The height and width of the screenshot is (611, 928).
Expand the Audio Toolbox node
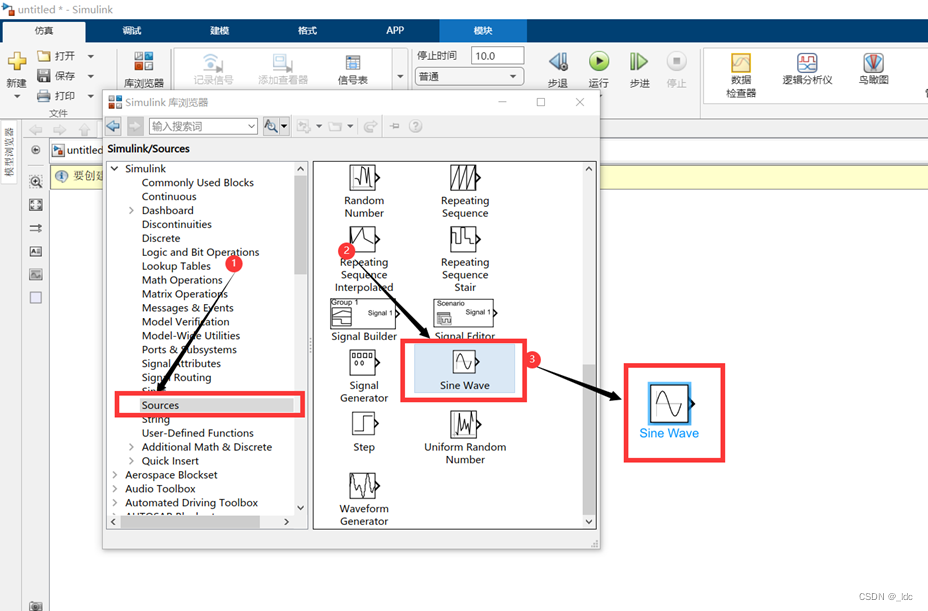[115, 488]
